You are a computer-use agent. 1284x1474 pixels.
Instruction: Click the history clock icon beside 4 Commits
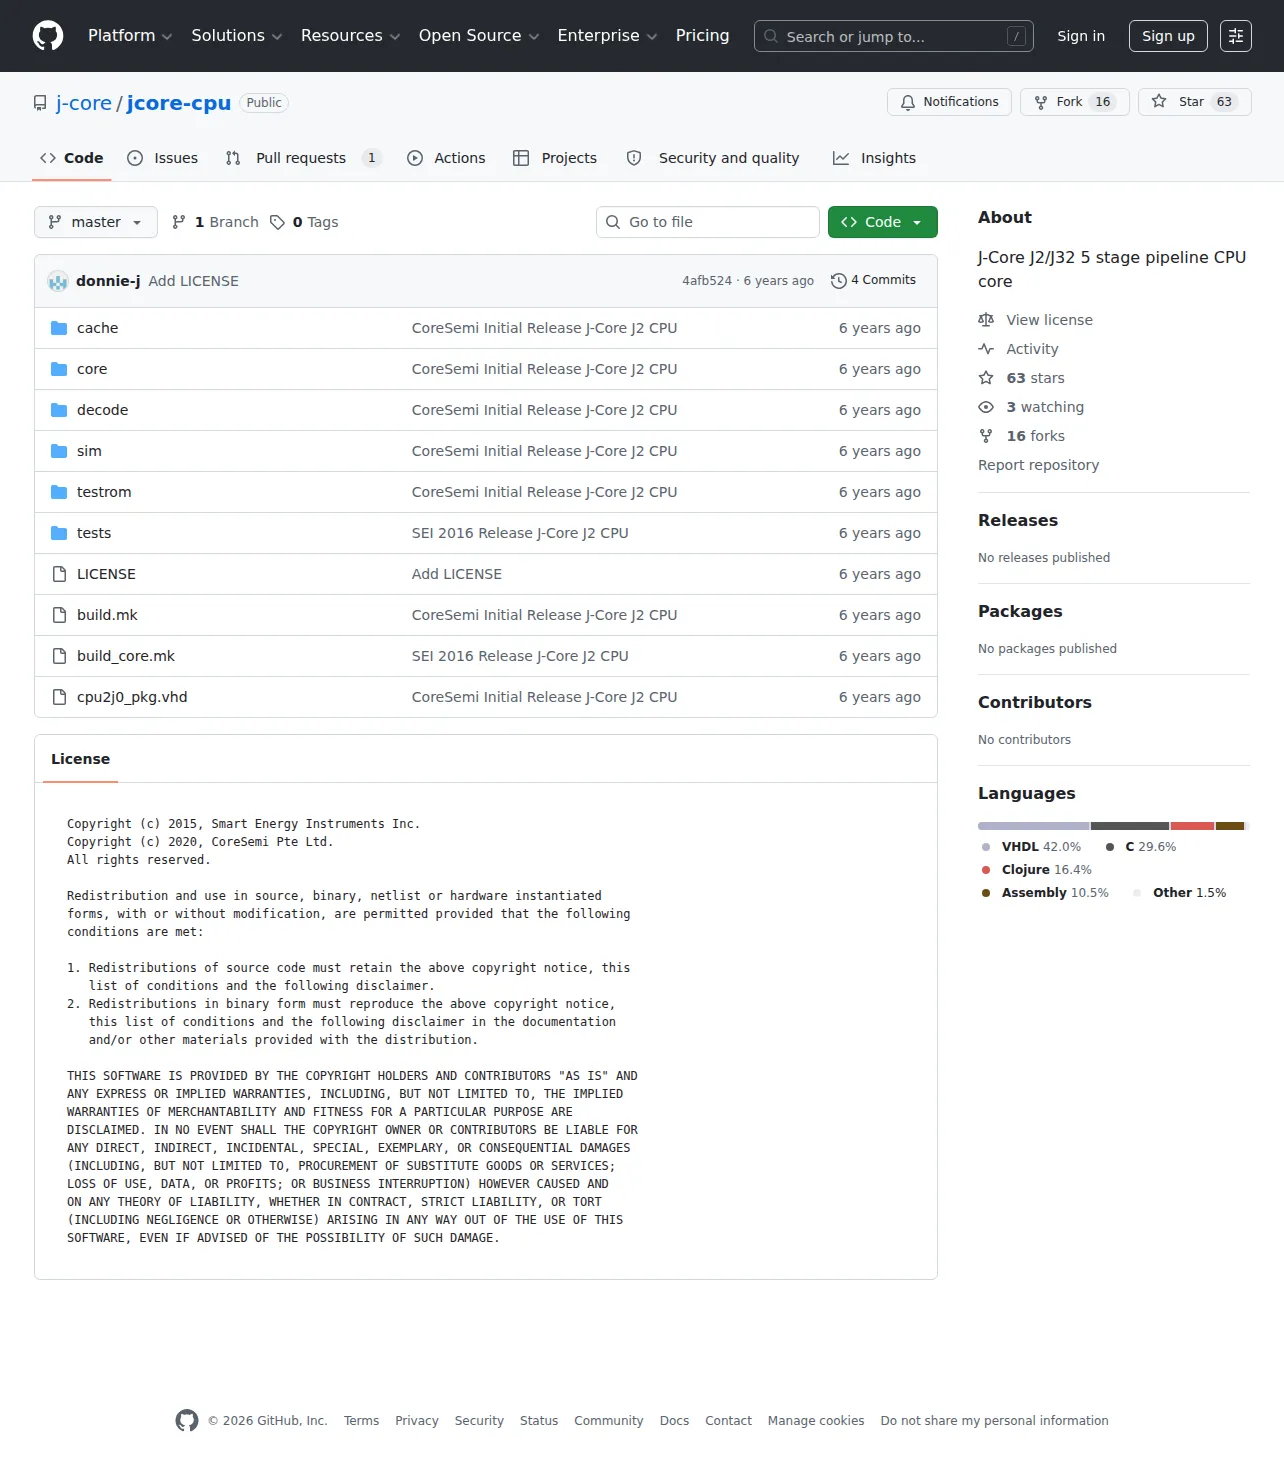click(839, 281)
